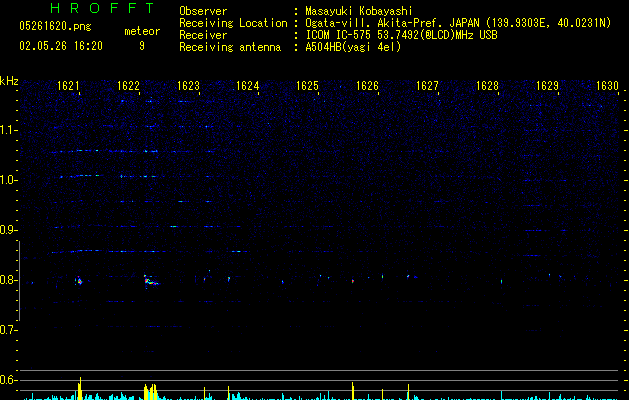Click the 1628 time axis marker

coord(487,86)
